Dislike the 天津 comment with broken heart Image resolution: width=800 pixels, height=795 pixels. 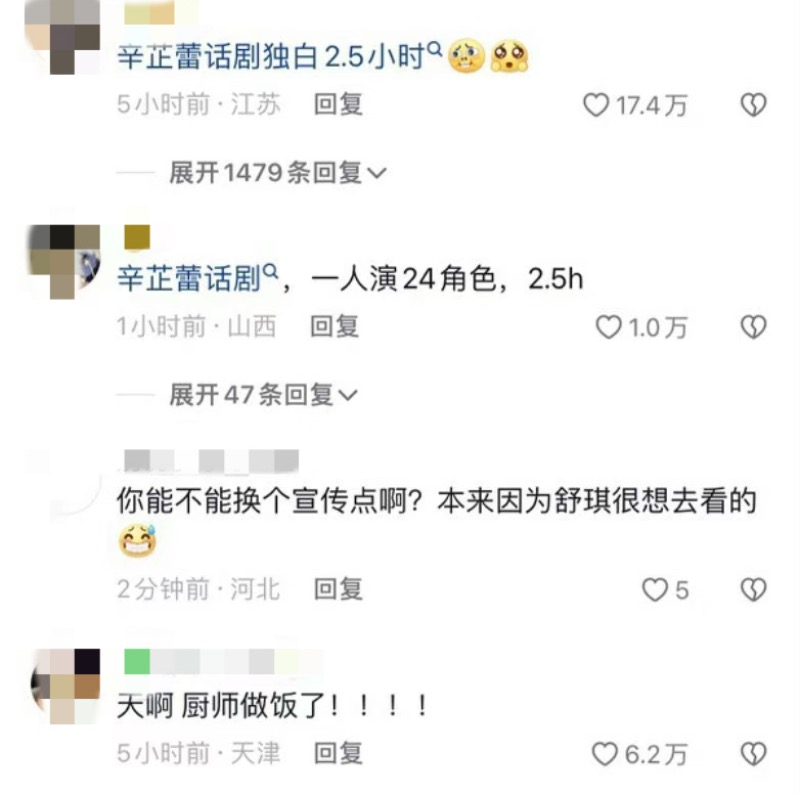point(754,754)
